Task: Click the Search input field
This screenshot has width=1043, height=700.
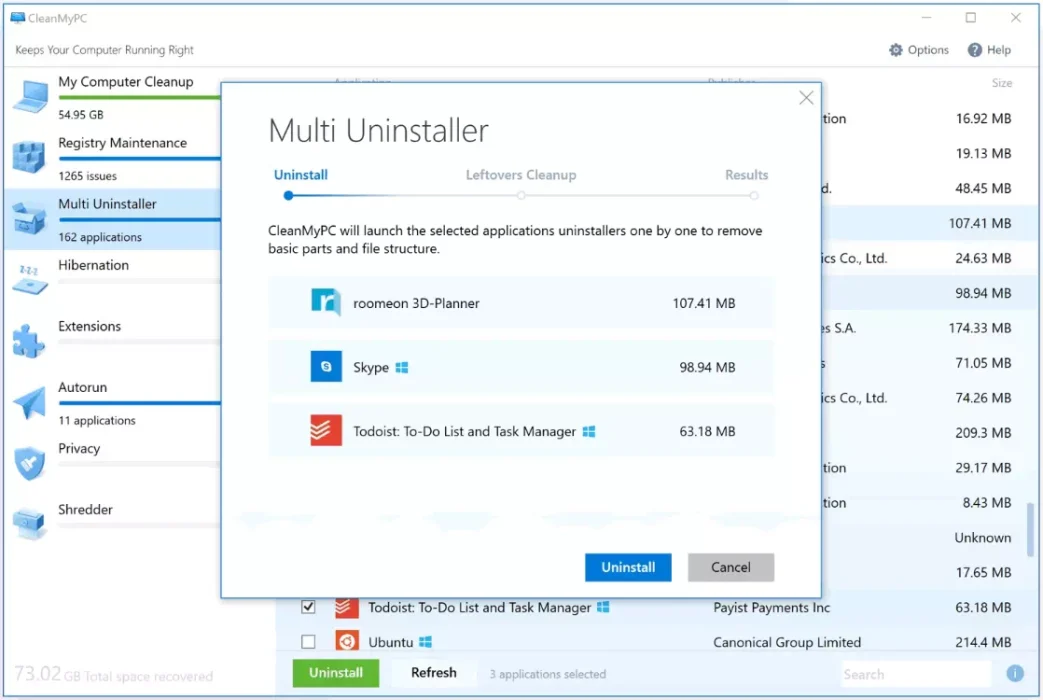Action: tap(915, 674)
